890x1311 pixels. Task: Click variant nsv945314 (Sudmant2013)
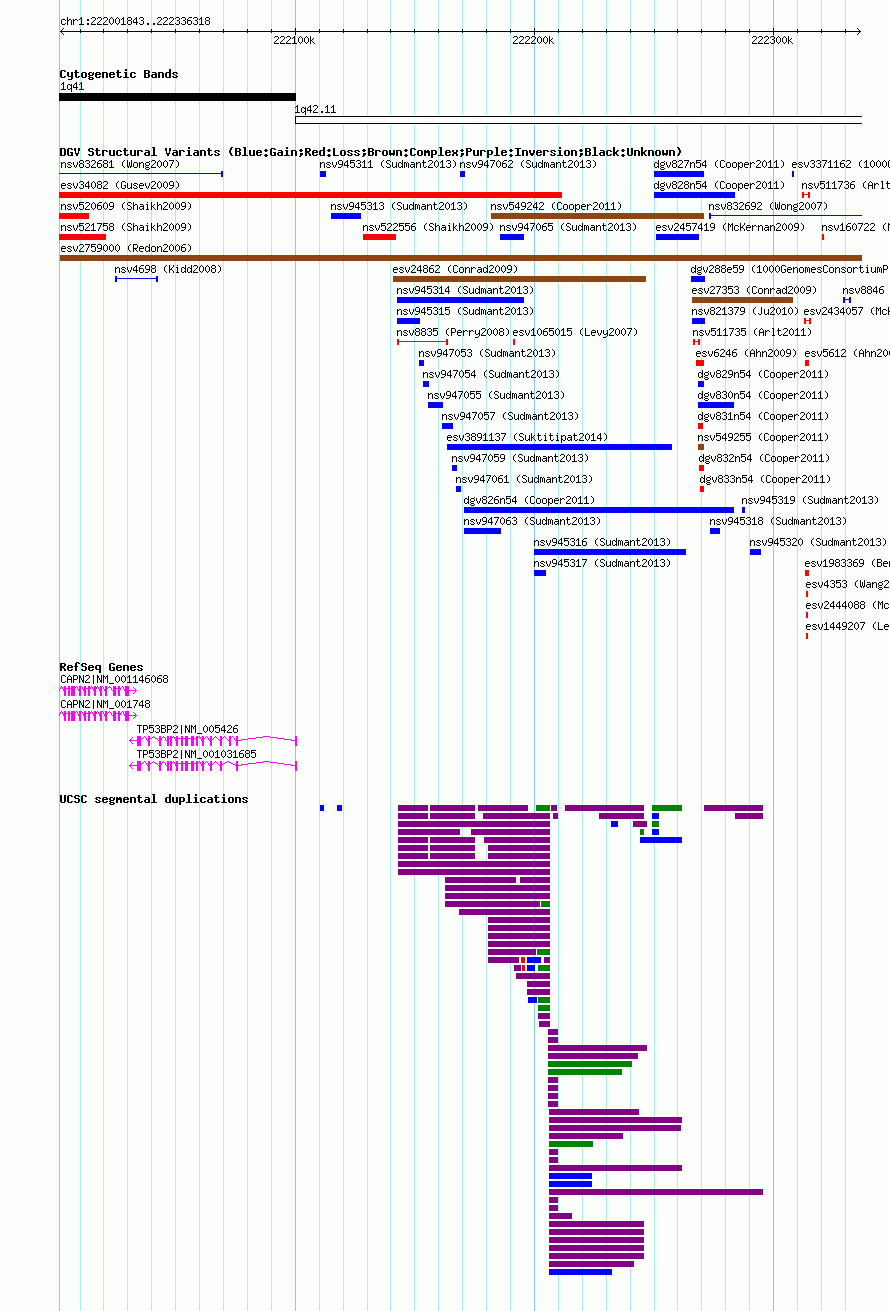pyautogui.click(x=465, y=290)
